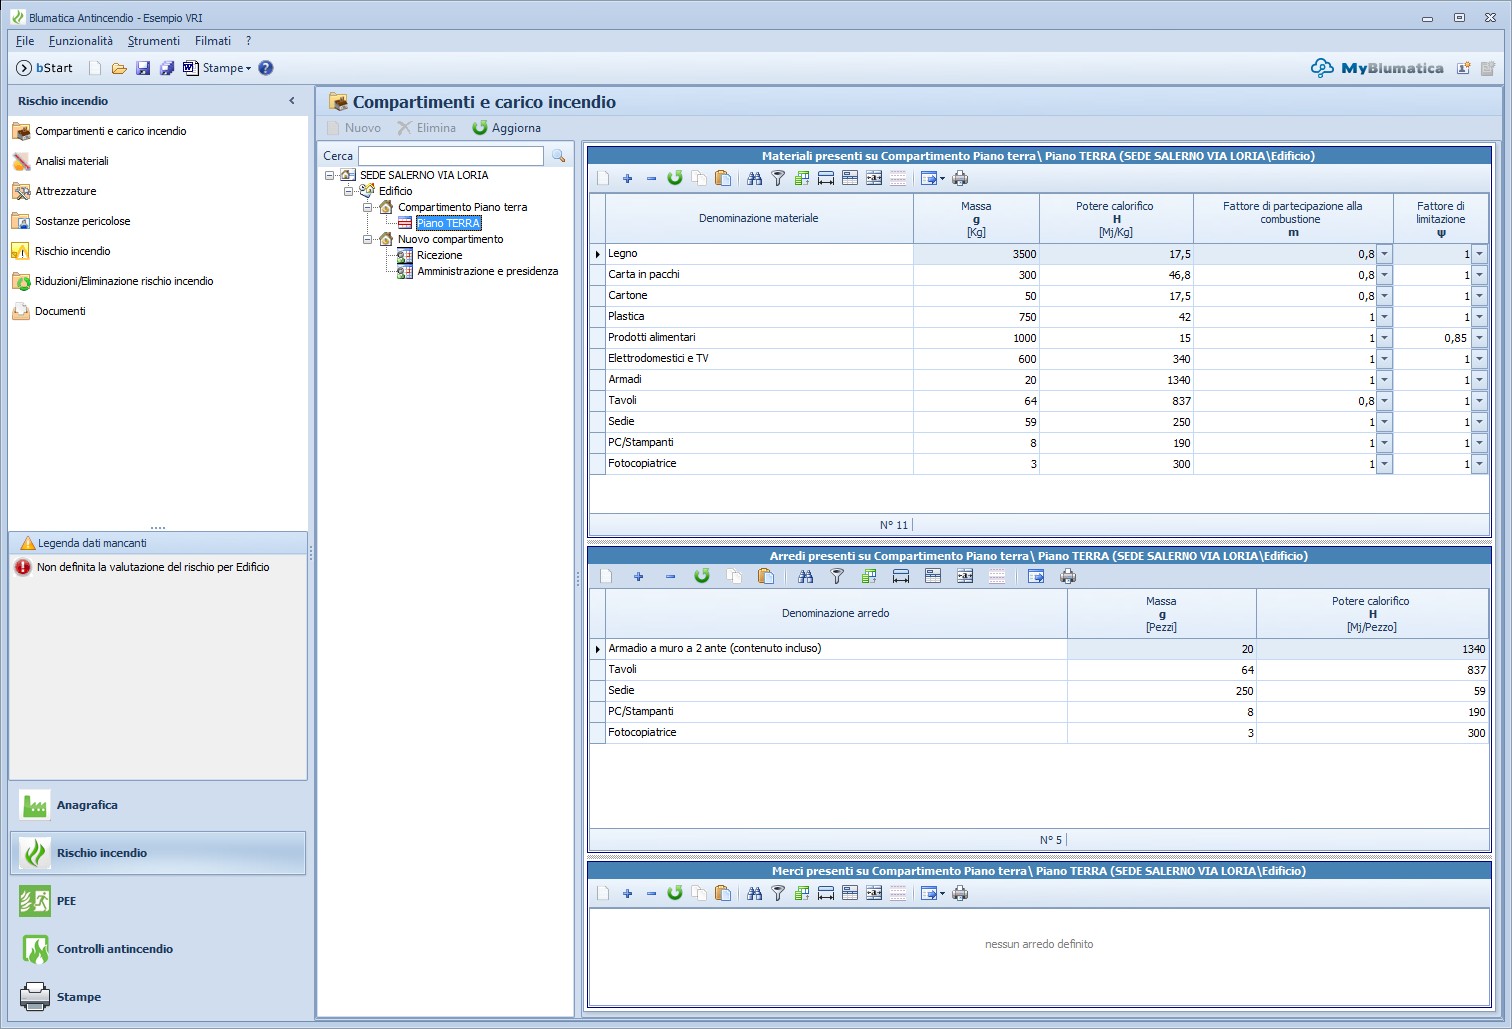This screenshot has width=1512, height=1029.
Task: Click the printer icon in Materiali toolbar
Action: tap(960, 179)
